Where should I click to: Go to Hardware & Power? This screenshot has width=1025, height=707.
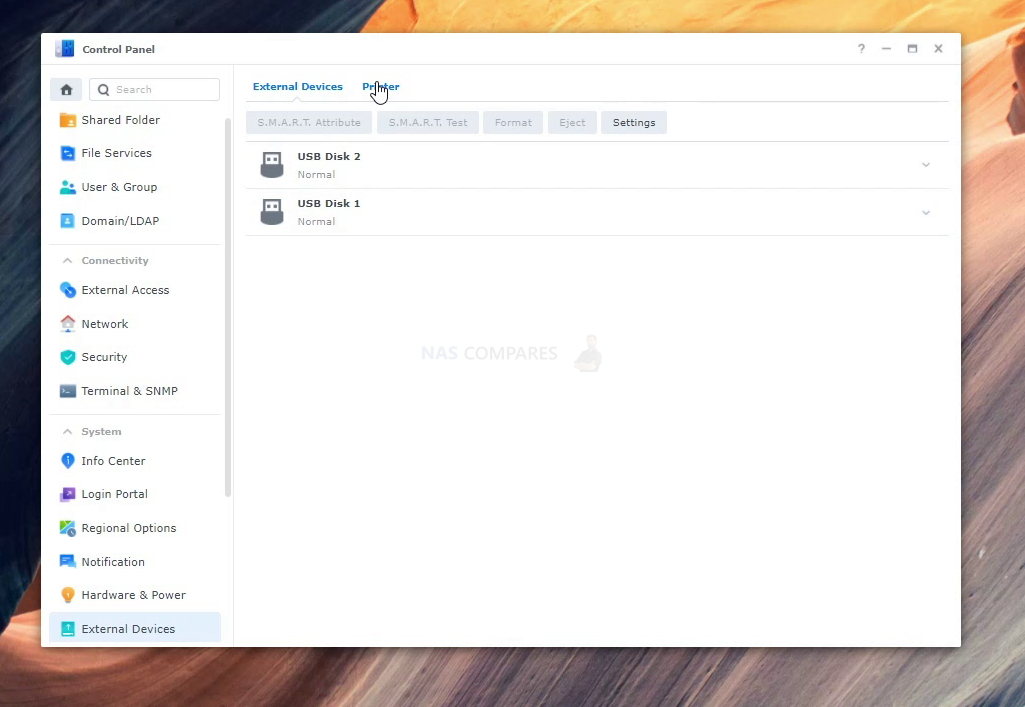135,595
